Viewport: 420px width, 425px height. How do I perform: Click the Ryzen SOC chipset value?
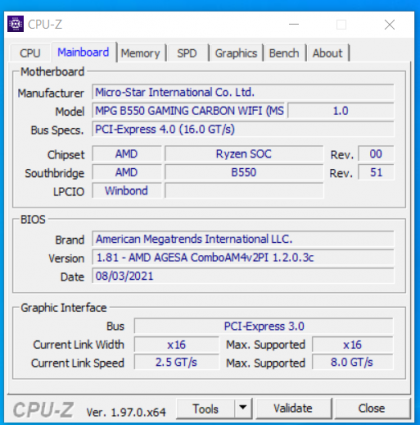244,154
